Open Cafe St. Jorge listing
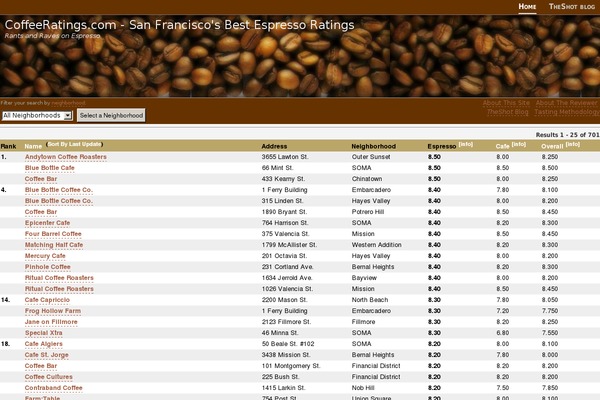 tap(46, 355)
